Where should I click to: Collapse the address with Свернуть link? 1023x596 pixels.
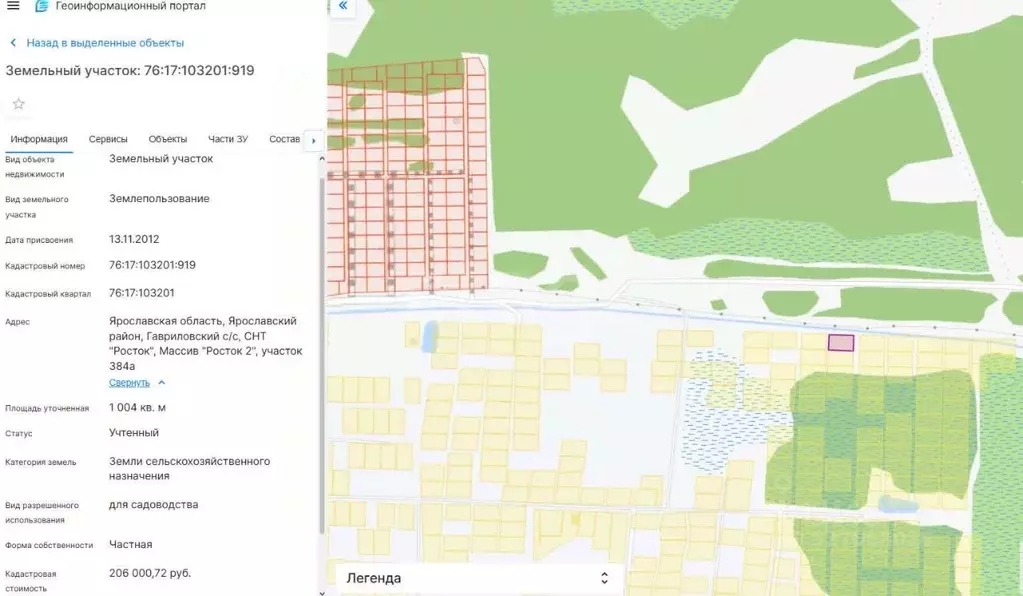click(x=129, y=382)
